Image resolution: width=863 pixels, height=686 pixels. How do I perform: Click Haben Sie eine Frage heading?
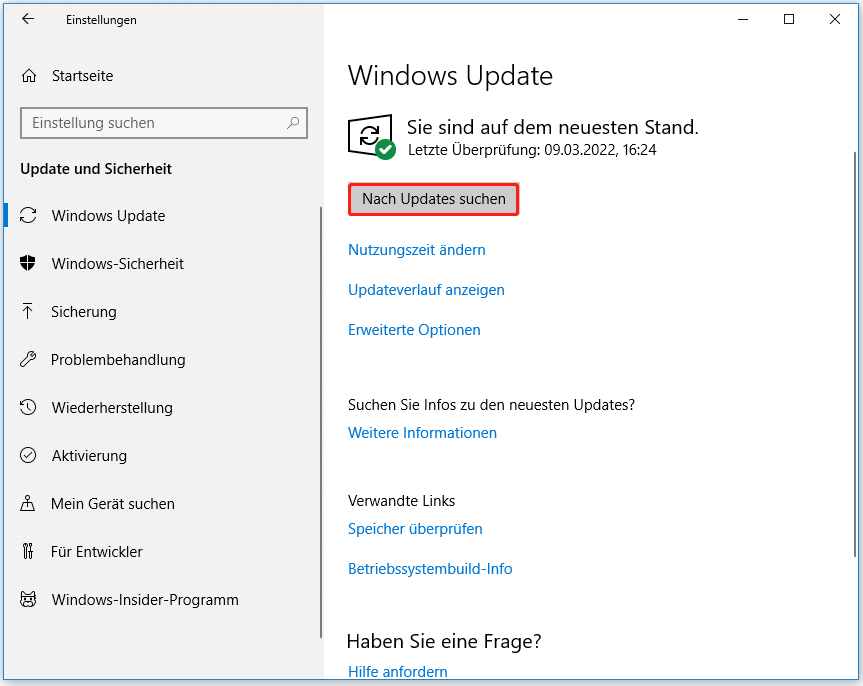coord(444,641)
